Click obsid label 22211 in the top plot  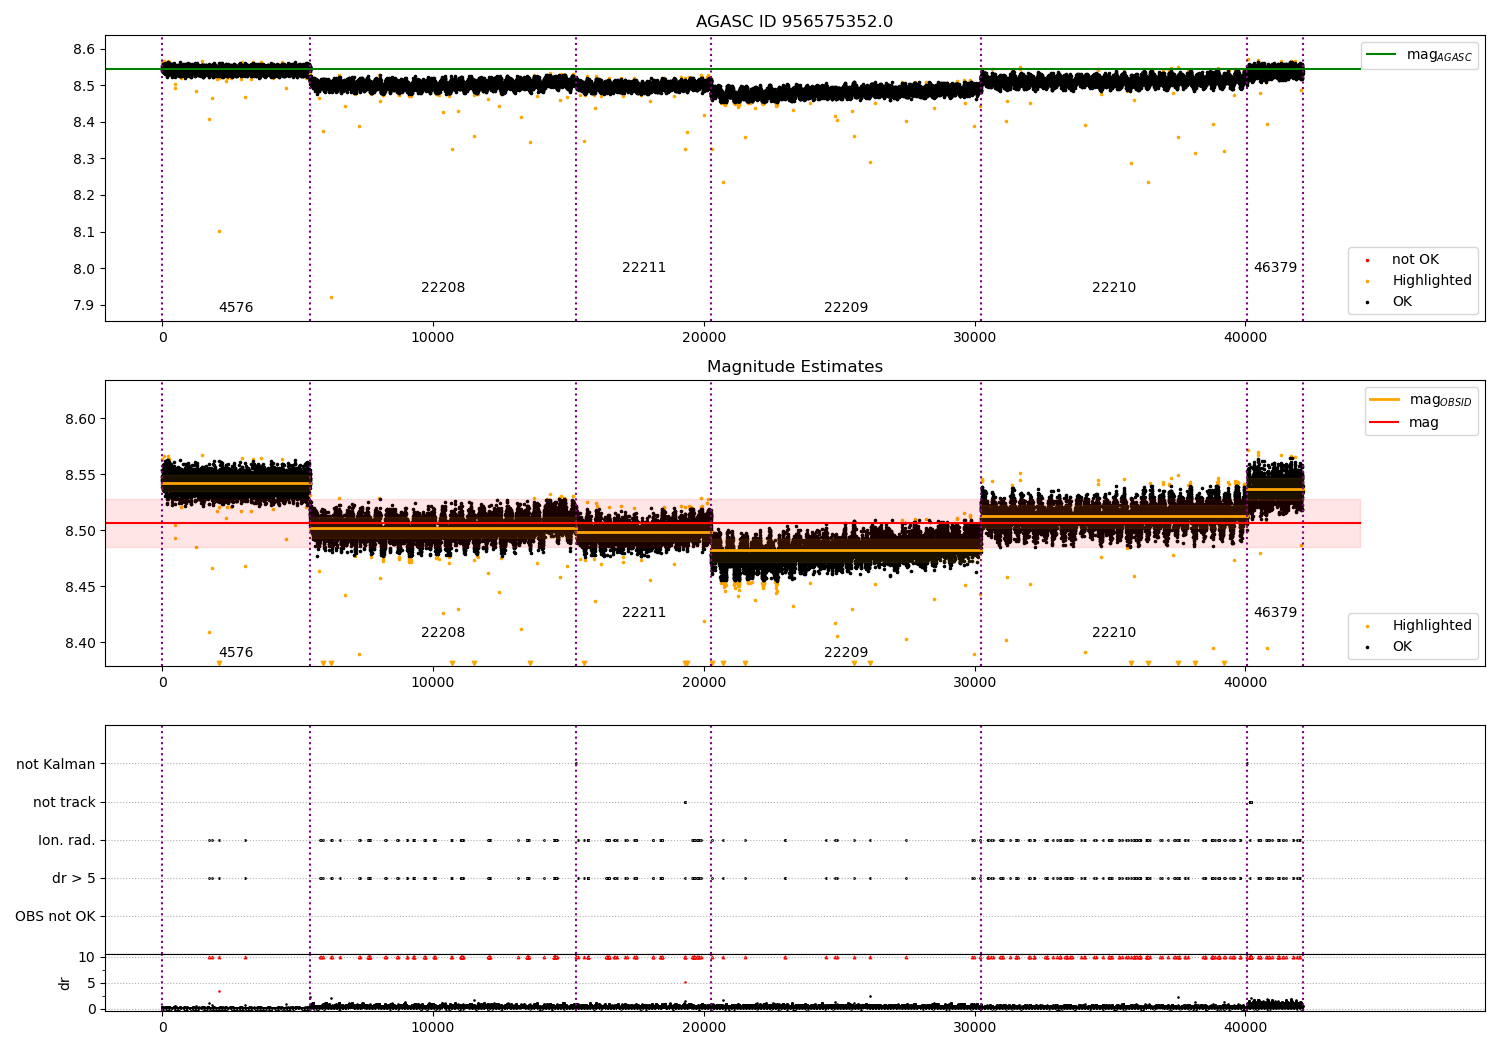(644, 268)
